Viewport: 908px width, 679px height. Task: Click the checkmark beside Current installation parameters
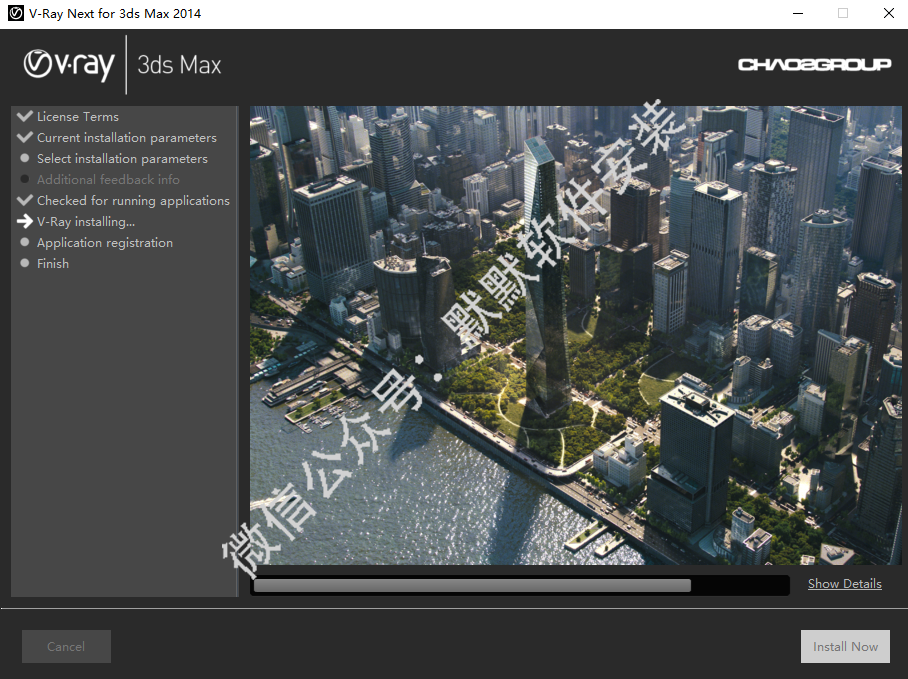click(x=25, y=137)
